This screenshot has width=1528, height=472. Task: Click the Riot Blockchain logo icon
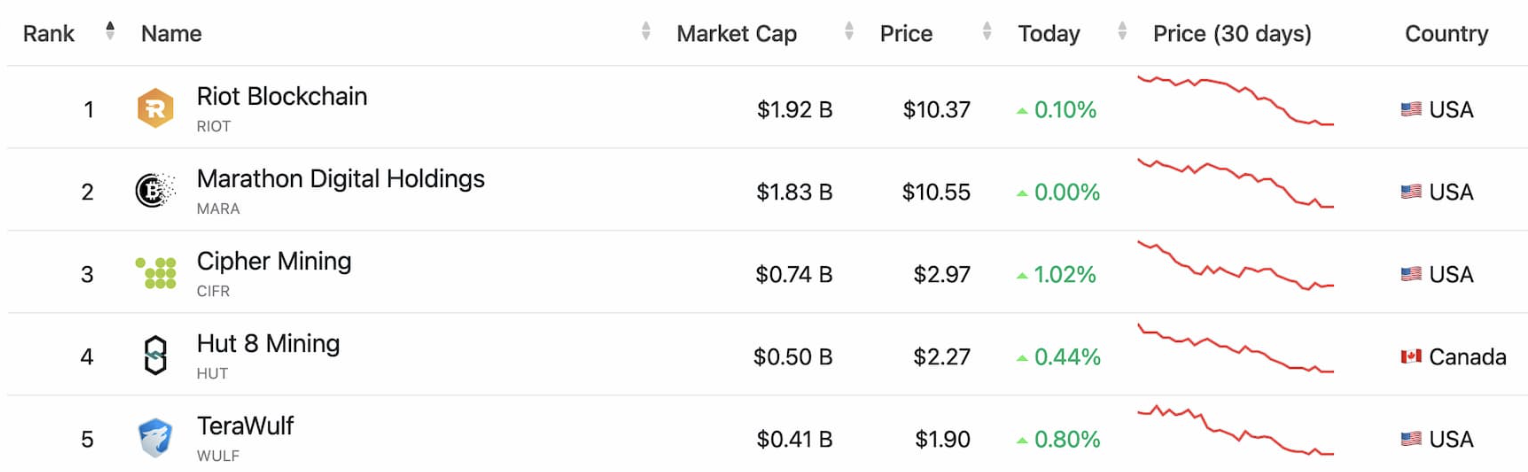click(155, 108)
